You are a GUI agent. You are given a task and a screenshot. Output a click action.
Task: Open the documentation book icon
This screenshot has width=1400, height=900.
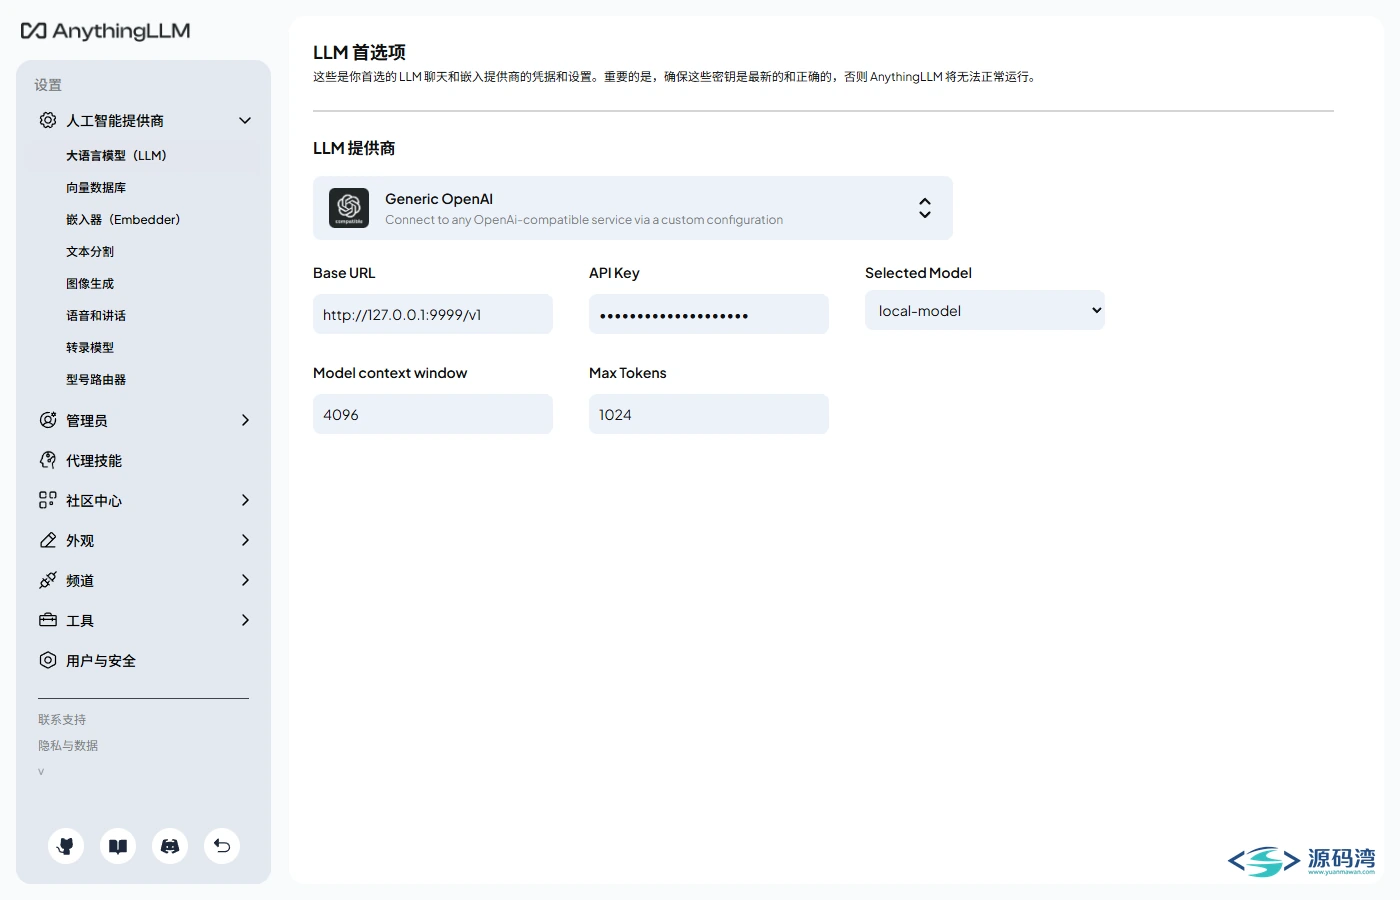pos(118,846)
